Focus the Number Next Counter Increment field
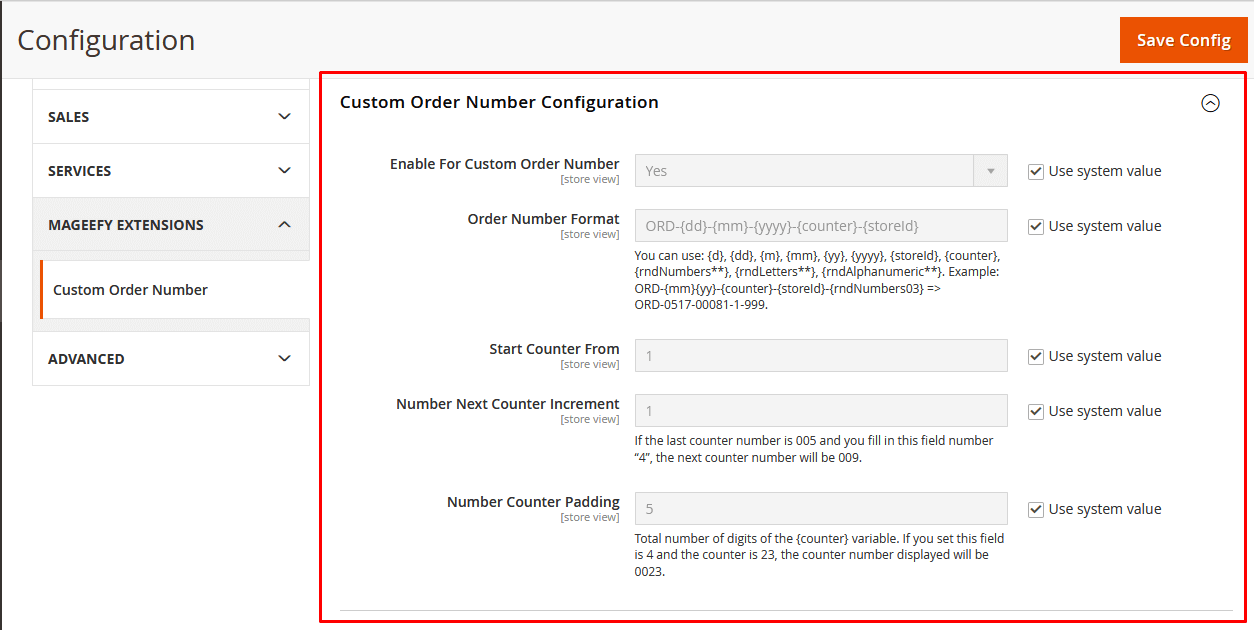 (x=820, y=411)
